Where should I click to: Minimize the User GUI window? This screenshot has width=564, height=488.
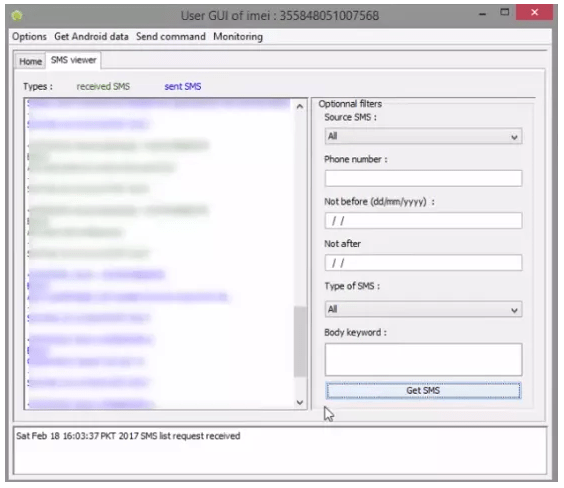click(x=483, y=14)
